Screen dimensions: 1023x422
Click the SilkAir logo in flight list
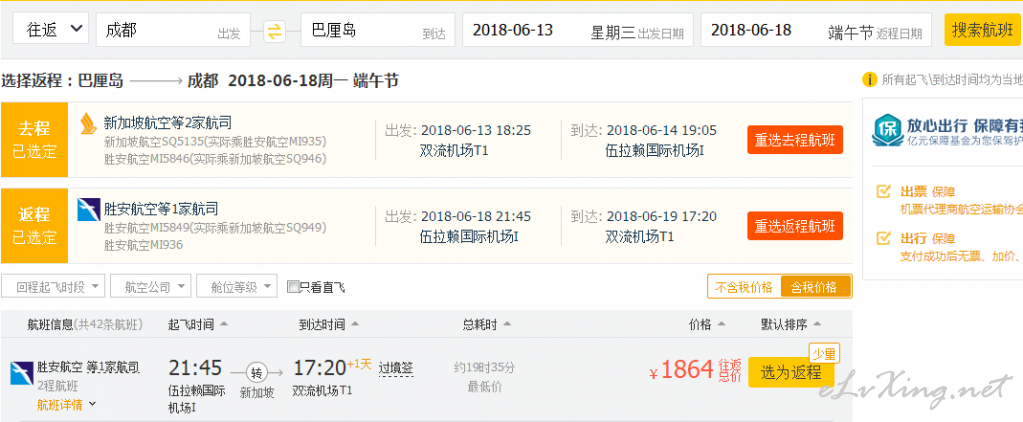(22, 373)
